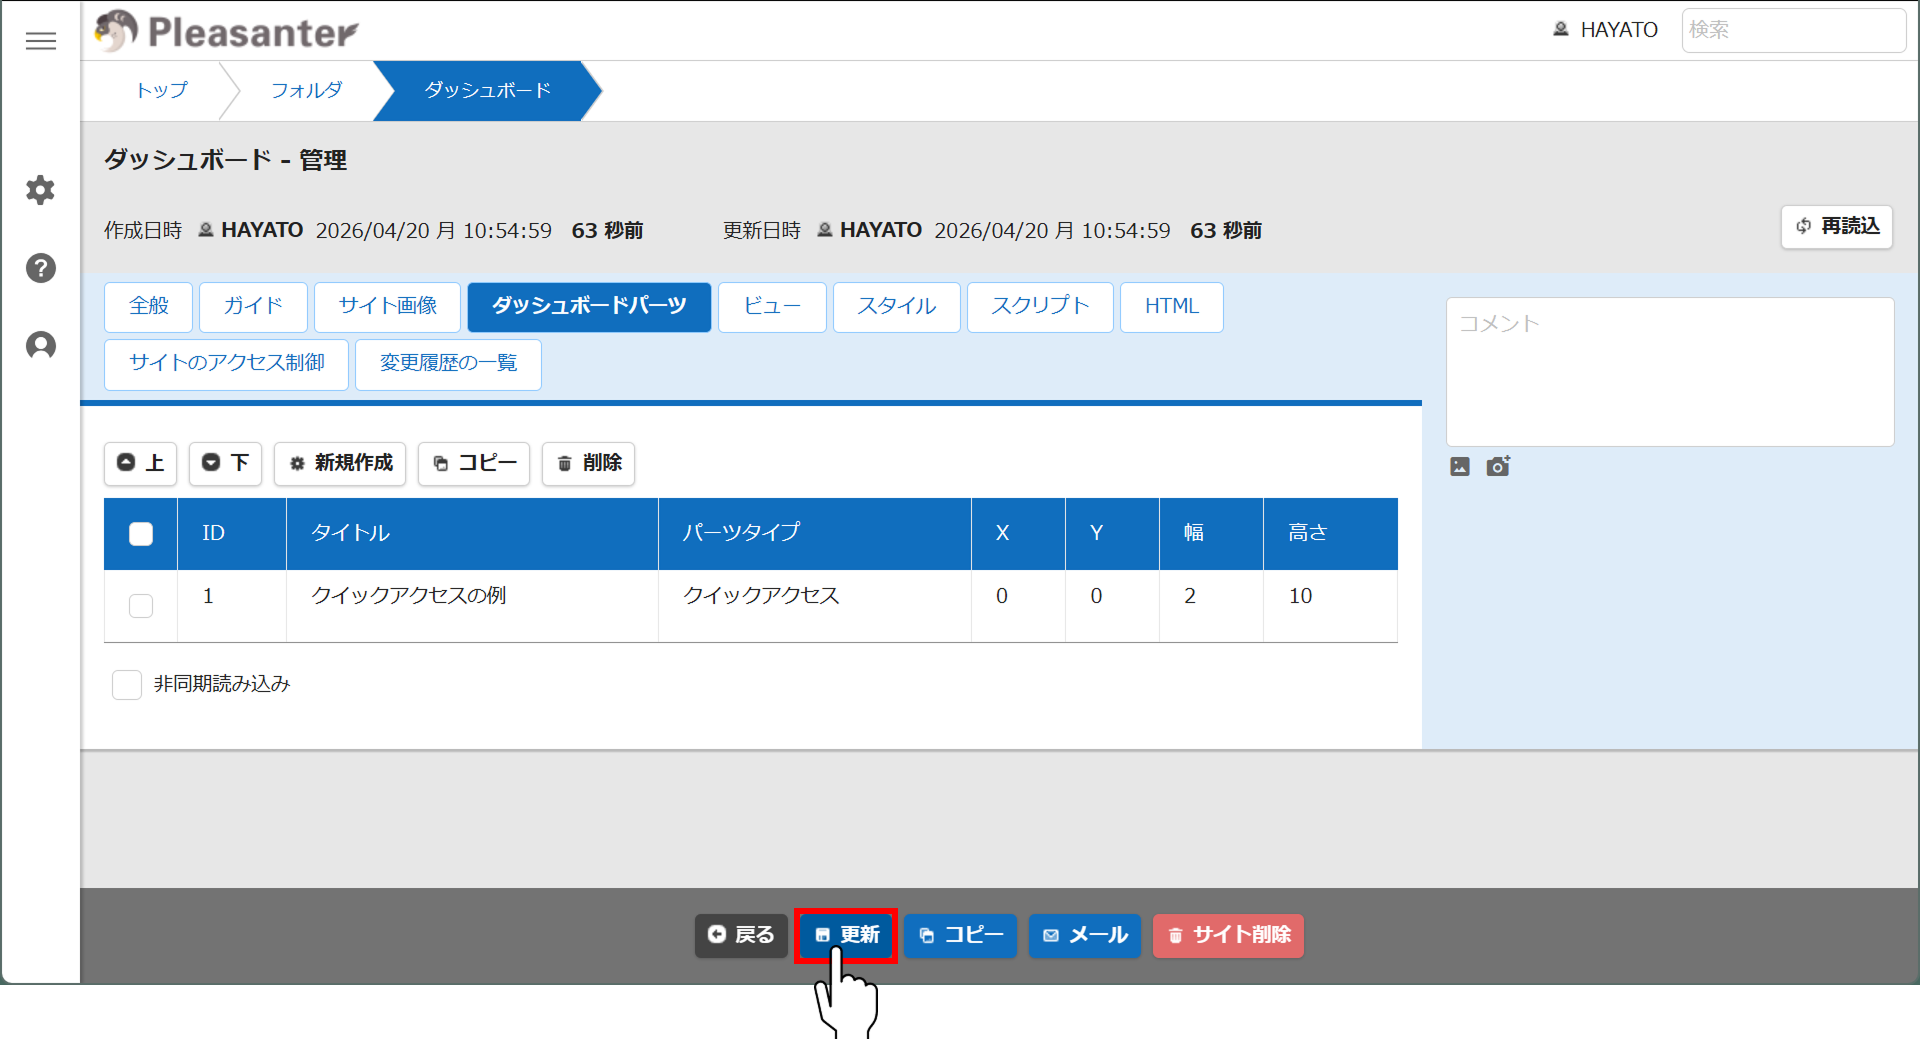Enable the 非同期読み込み checkbox

127,685
